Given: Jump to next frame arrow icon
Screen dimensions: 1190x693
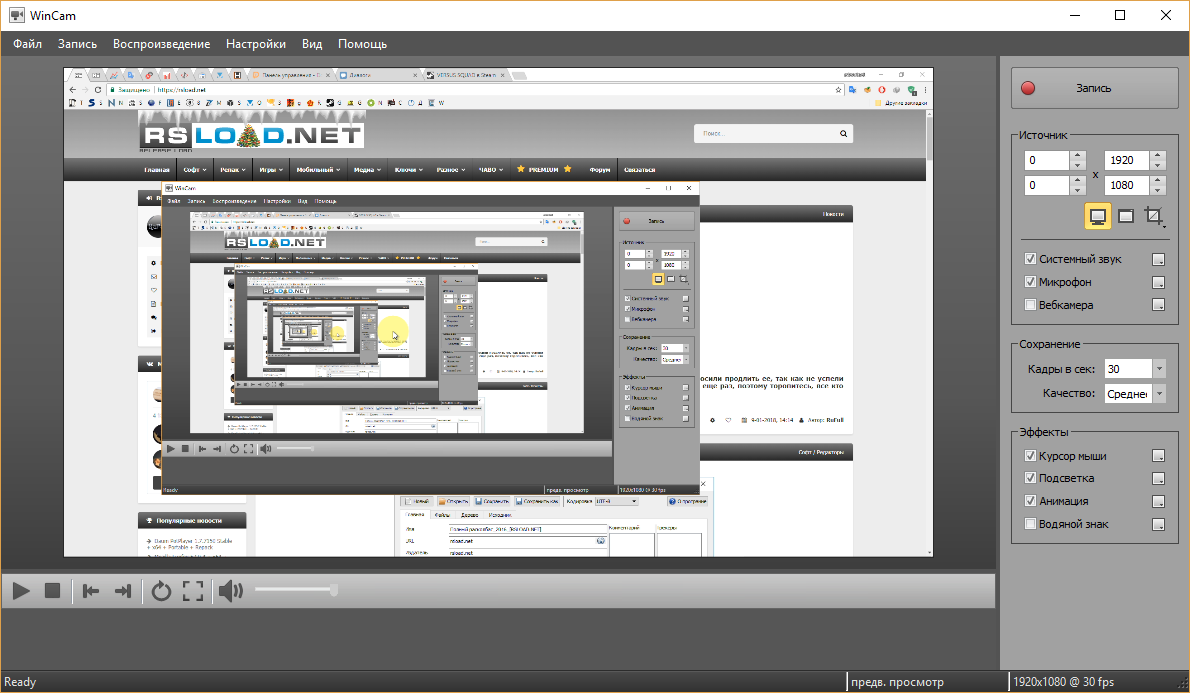Looking at the screenshot, I should click(x=122, y=591).
